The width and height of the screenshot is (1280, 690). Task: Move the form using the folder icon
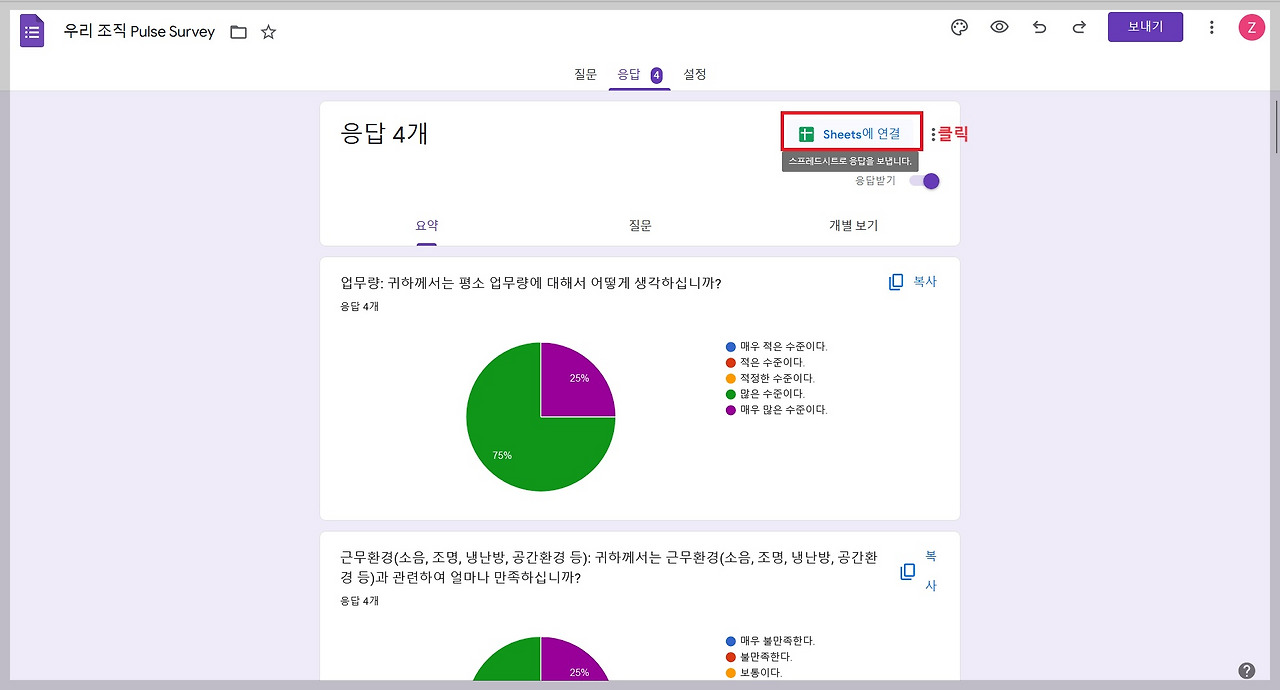tap(238, 32)
